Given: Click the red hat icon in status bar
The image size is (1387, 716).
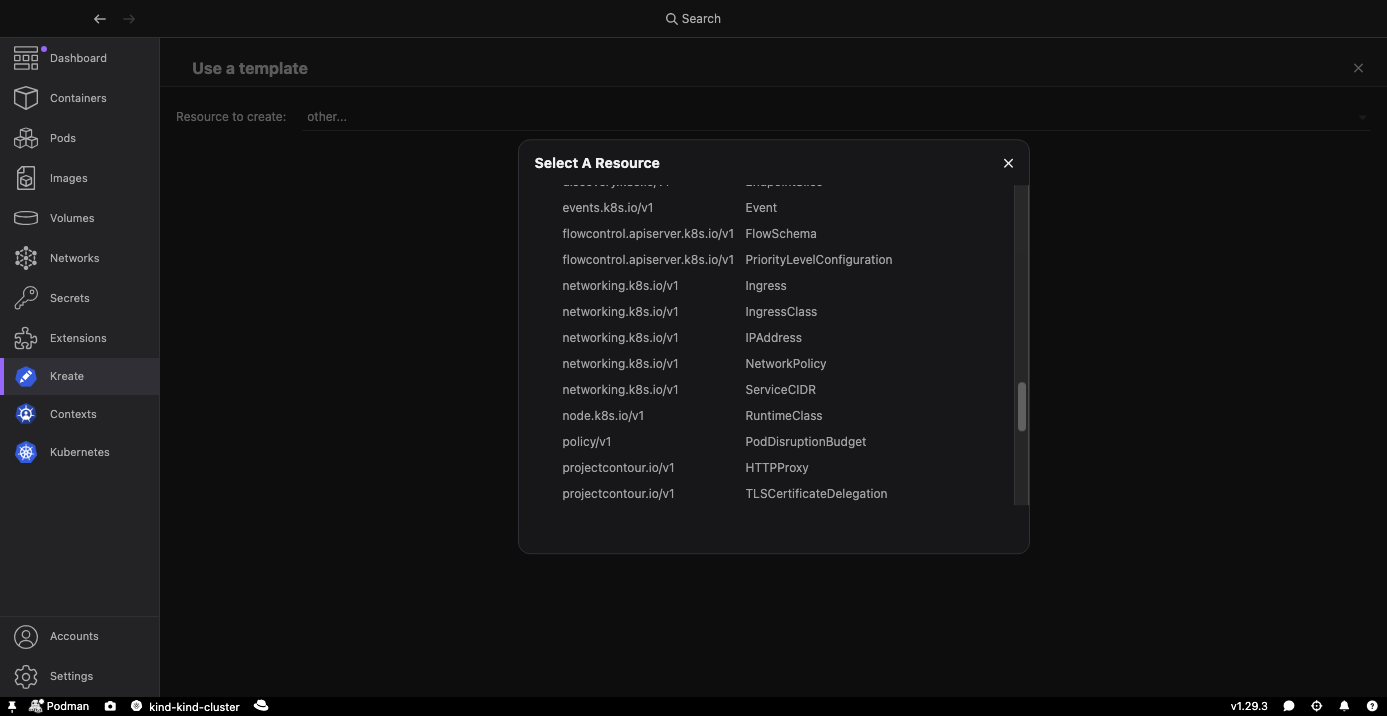Looking at the screenshot, I should click(261, 705).
